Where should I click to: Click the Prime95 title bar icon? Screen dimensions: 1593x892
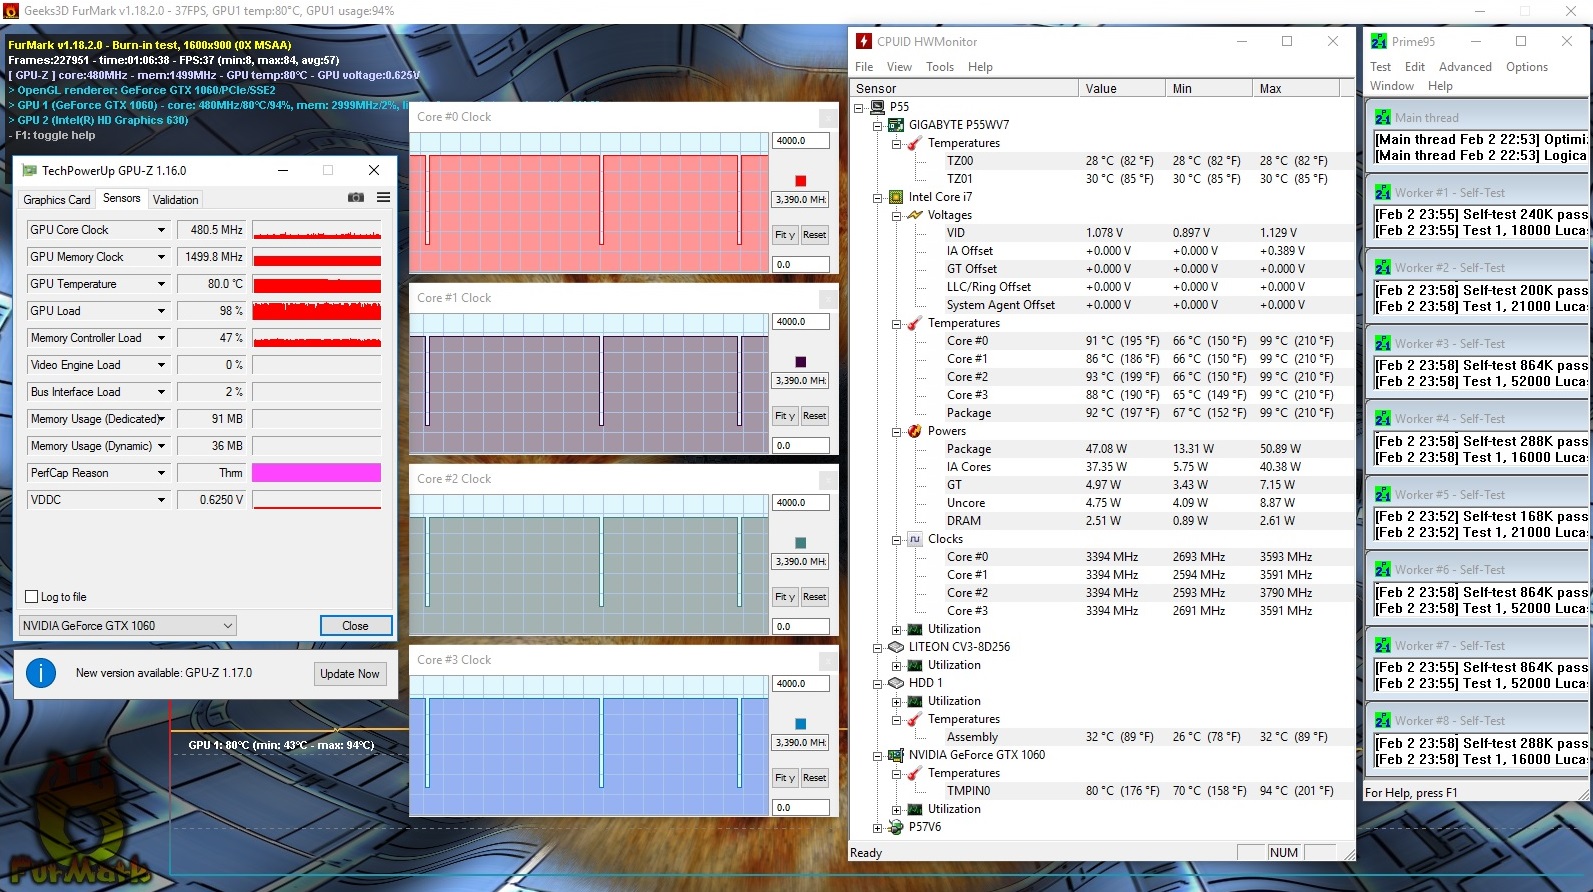point(1379,41)
